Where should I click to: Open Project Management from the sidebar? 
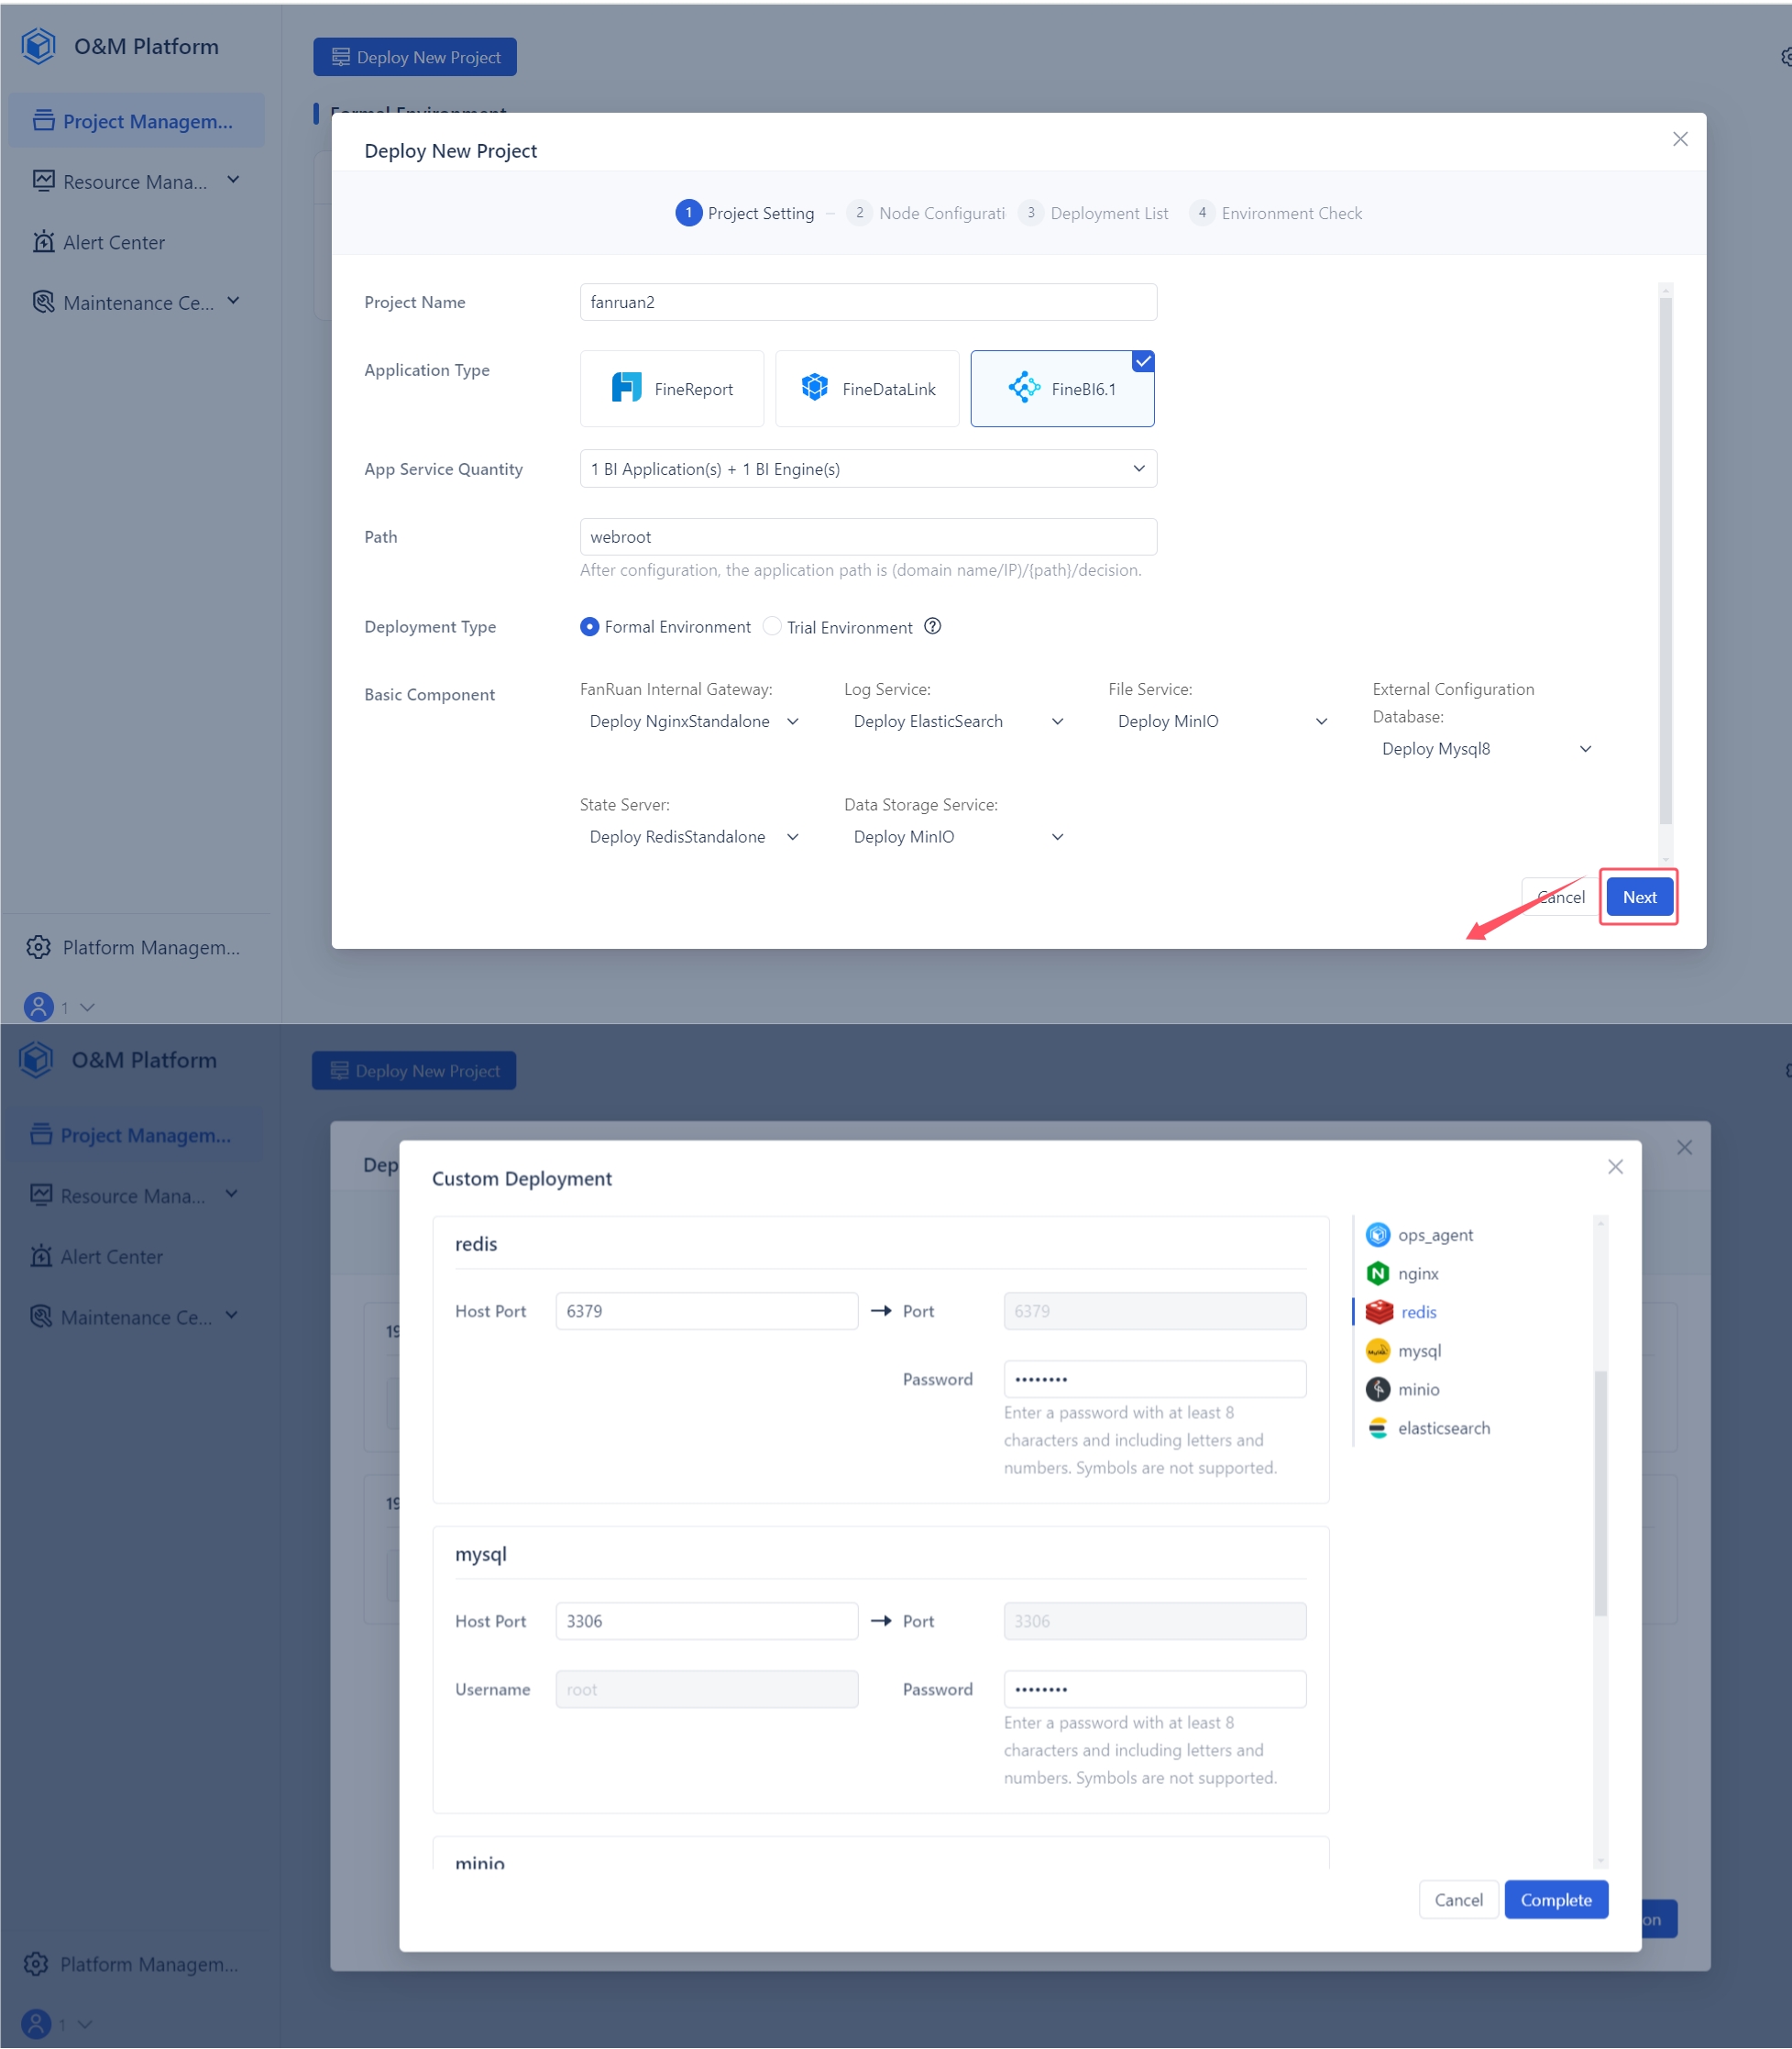click(136, 120)
